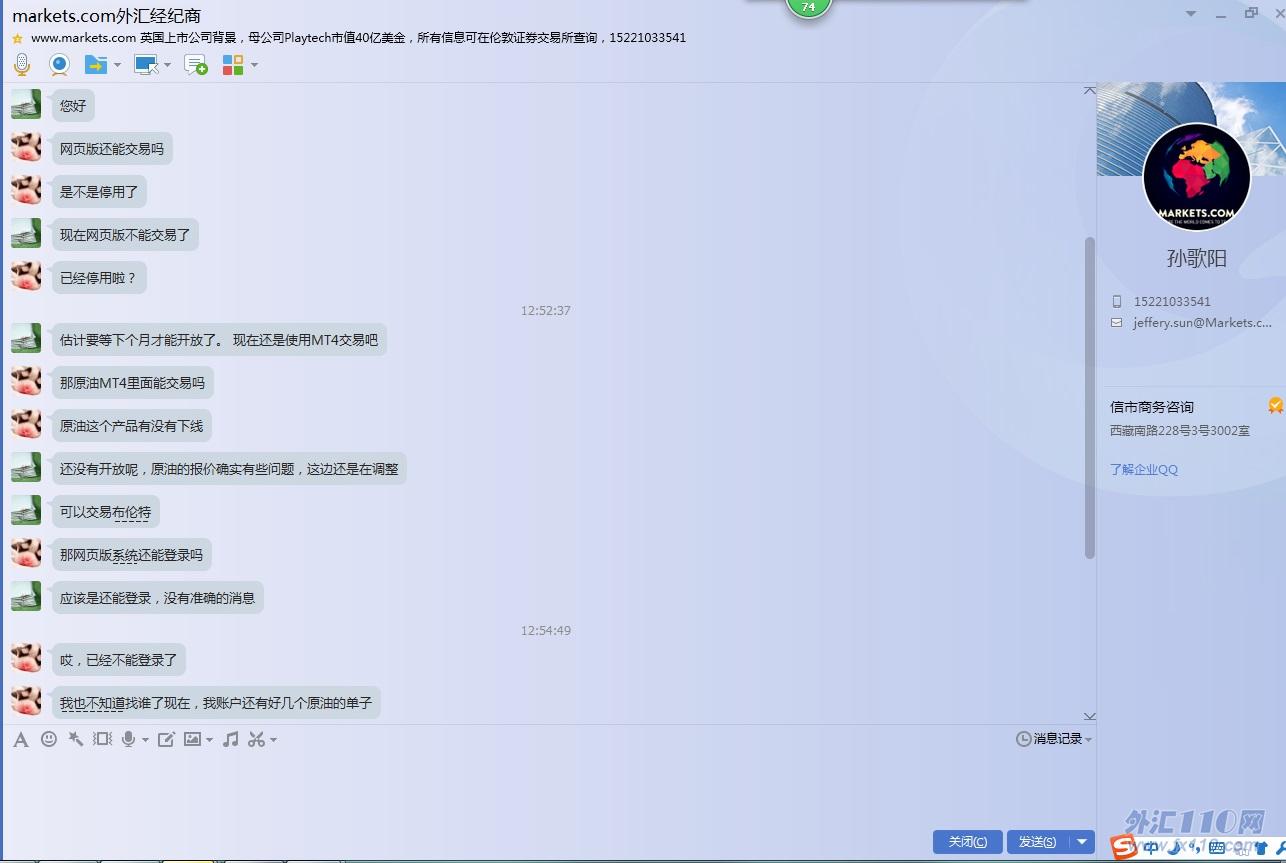
Task: Click the jeffery.sun@Markets.c... email address
Action: (1202, 323)
